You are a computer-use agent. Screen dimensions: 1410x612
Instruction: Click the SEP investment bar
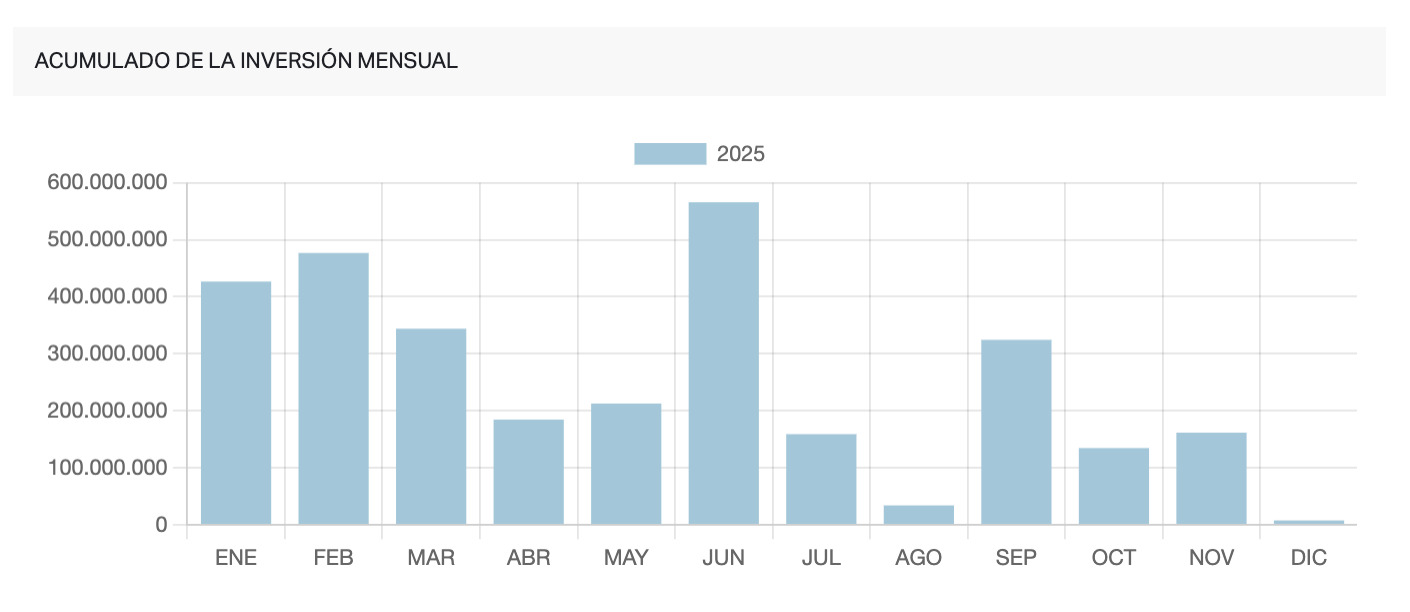tap(1016, 432)
